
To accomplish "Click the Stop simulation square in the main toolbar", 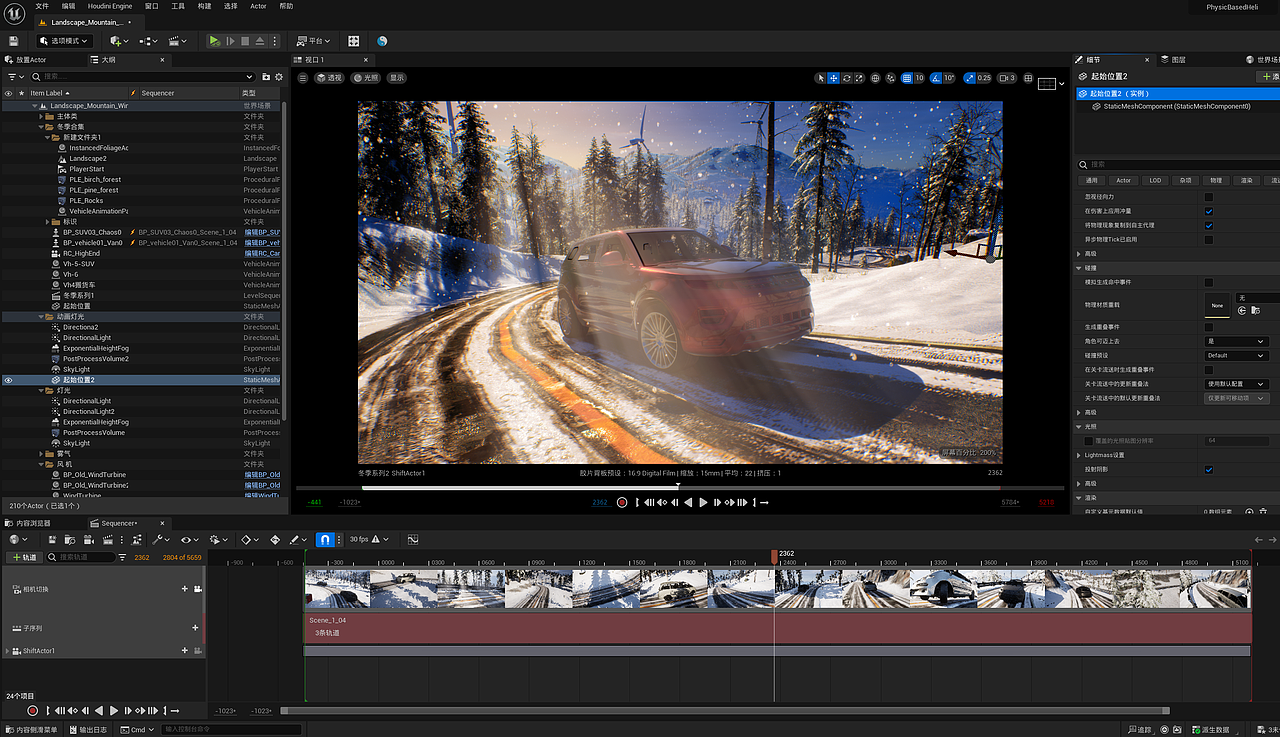I will [x=245, y=41].
